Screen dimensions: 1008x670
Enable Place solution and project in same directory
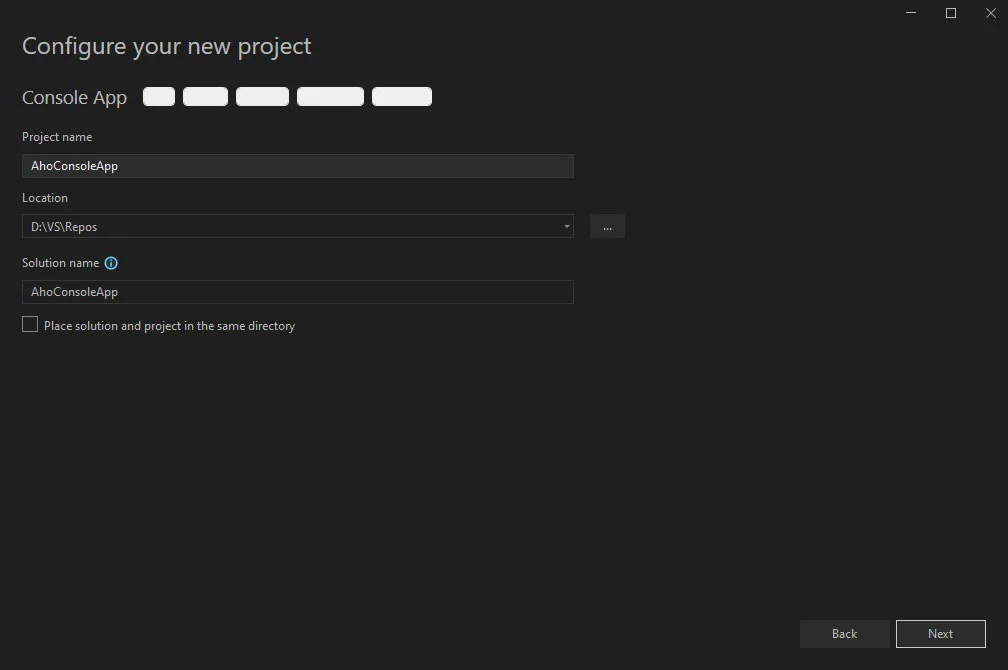pyautogui.click(x=29, y=324)
